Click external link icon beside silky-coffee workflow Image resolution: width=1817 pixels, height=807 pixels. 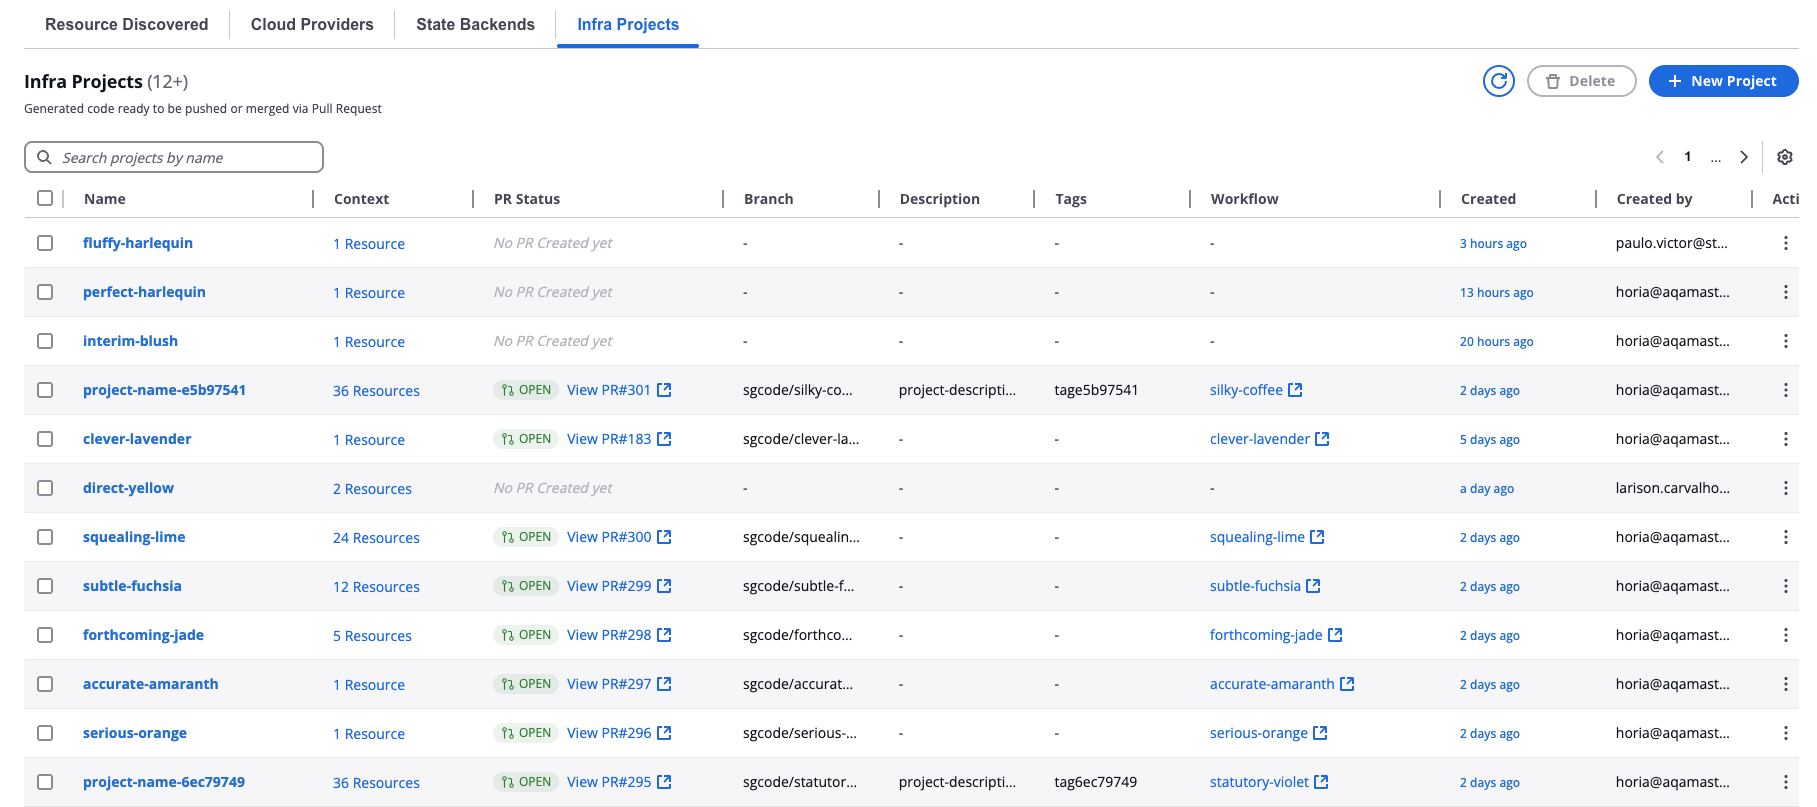point(1295,390)
